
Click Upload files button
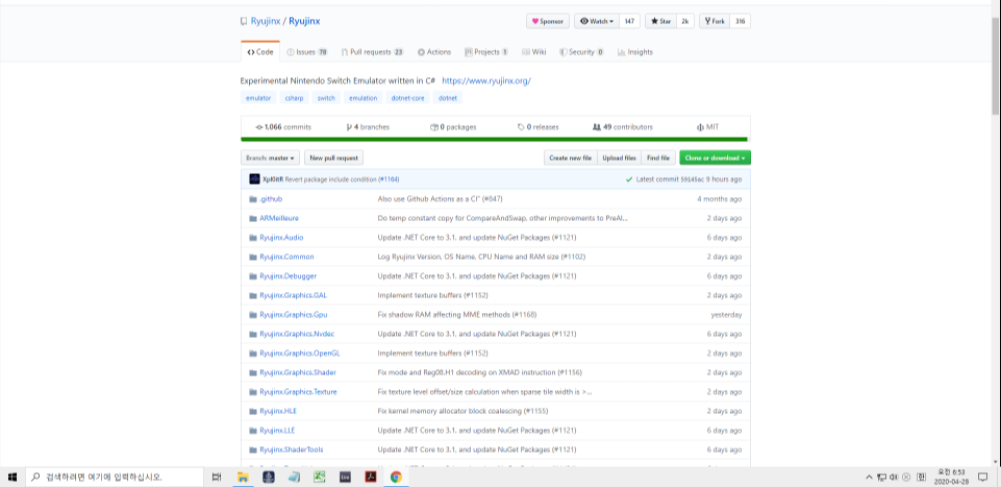(x=619, y=158)
